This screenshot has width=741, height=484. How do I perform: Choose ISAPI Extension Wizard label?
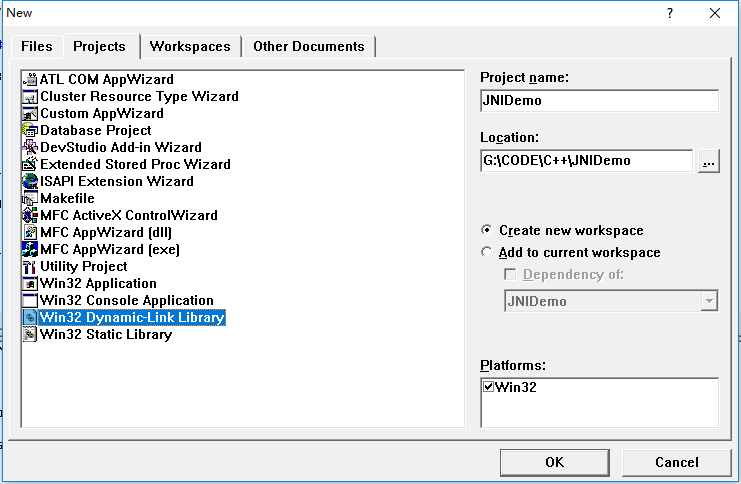(117, 182)
